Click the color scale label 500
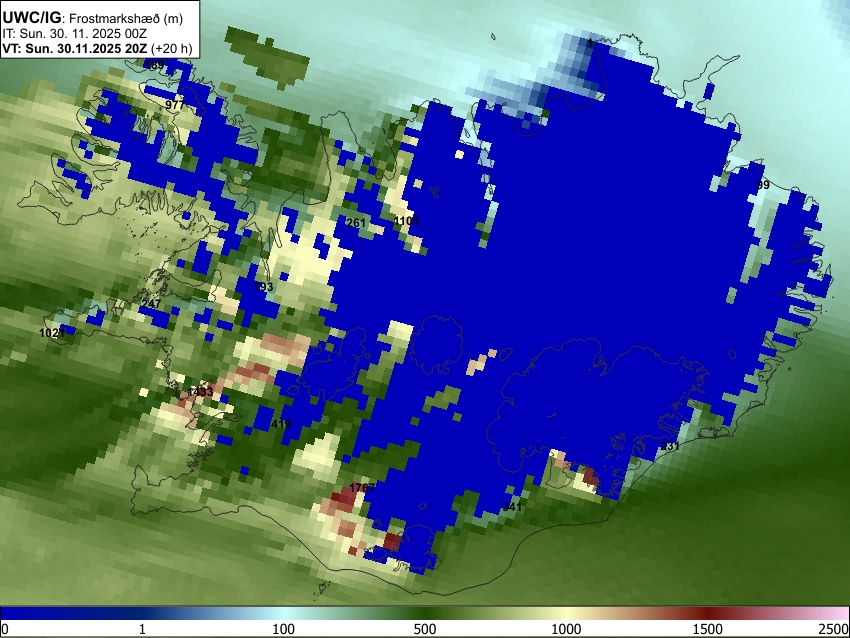Image resolution: width=850 pixels, height=638 pixels. (x=424, y=629)
